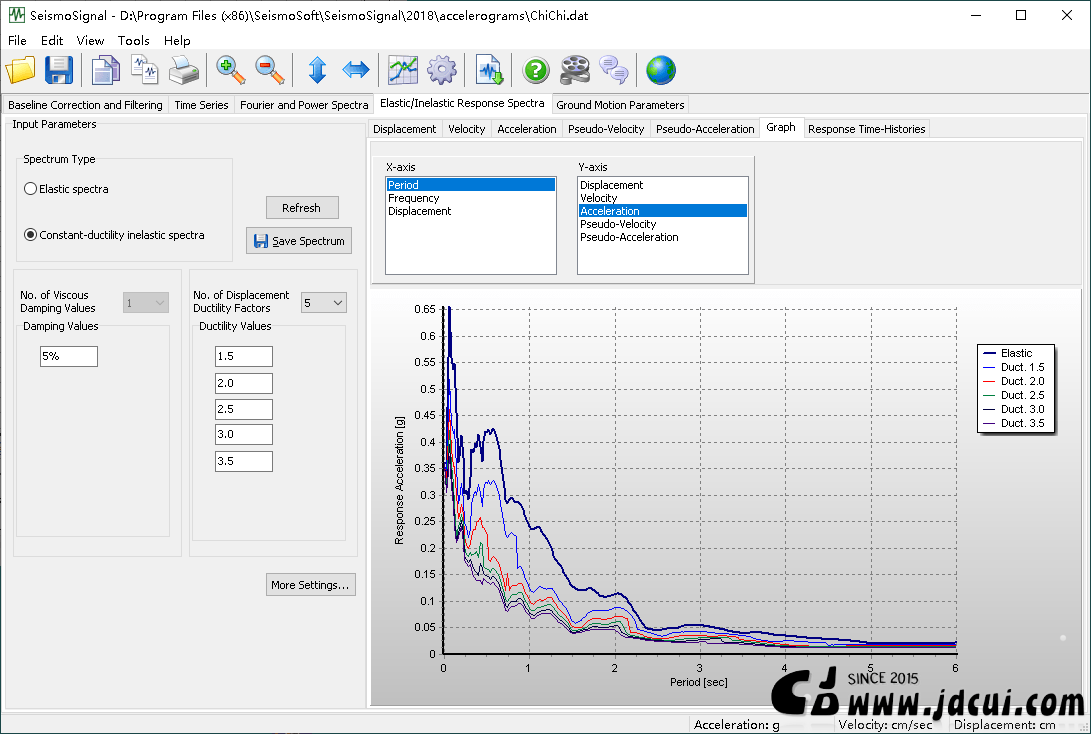Click the 2.5 ductility value field

click(244, 409)
